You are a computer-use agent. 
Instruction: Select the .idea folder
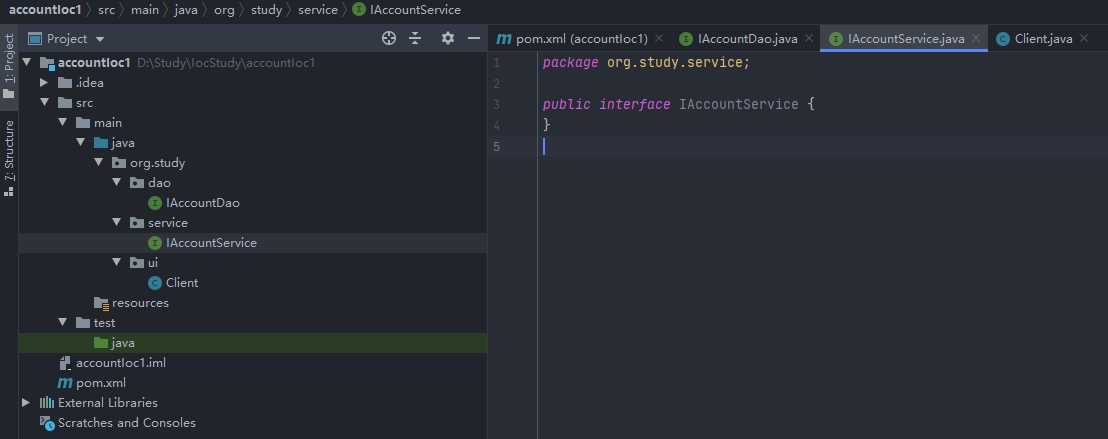(x=90, y=83)
